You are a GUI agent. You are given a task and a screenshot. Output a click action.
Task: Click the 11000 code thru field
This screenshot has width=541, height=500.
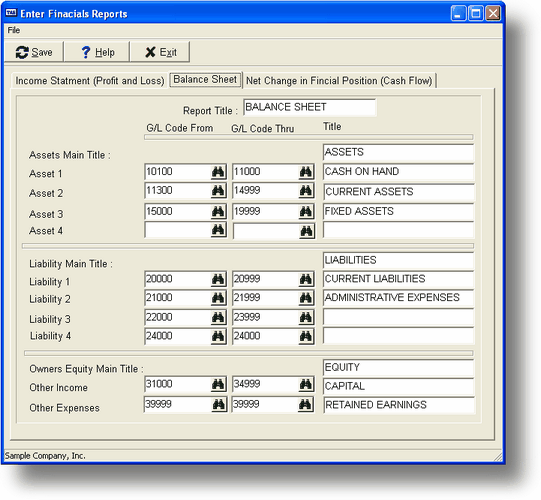click(266, 172)
